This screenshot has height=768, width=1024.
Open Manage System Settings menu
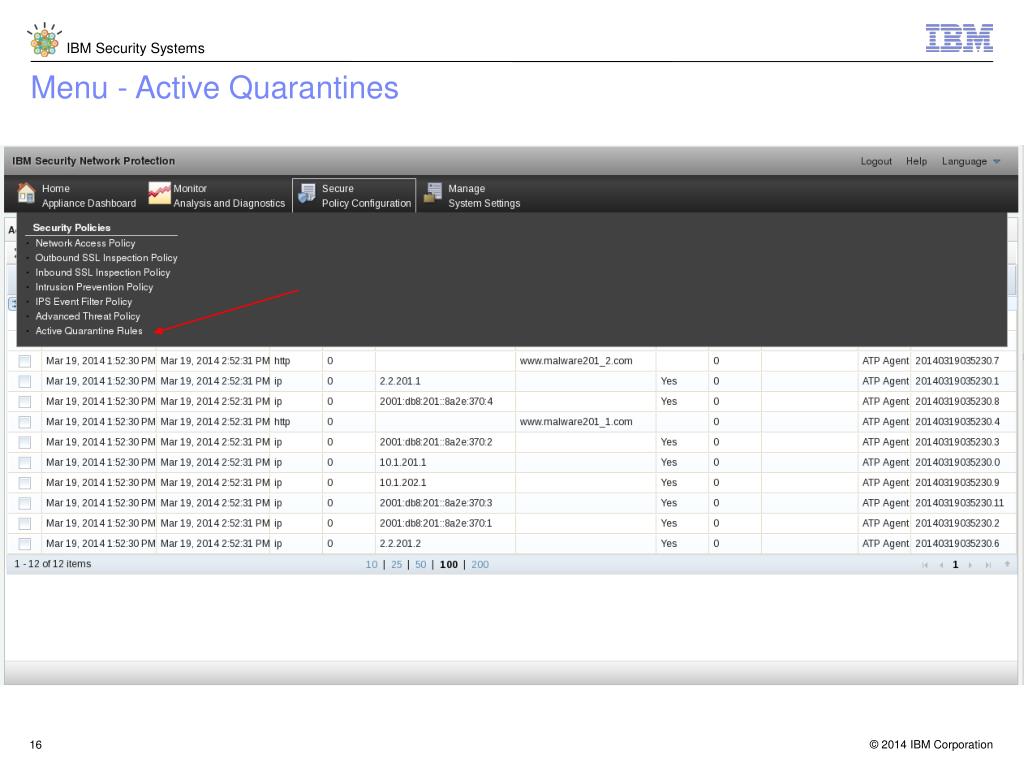[x=473, y=195]
